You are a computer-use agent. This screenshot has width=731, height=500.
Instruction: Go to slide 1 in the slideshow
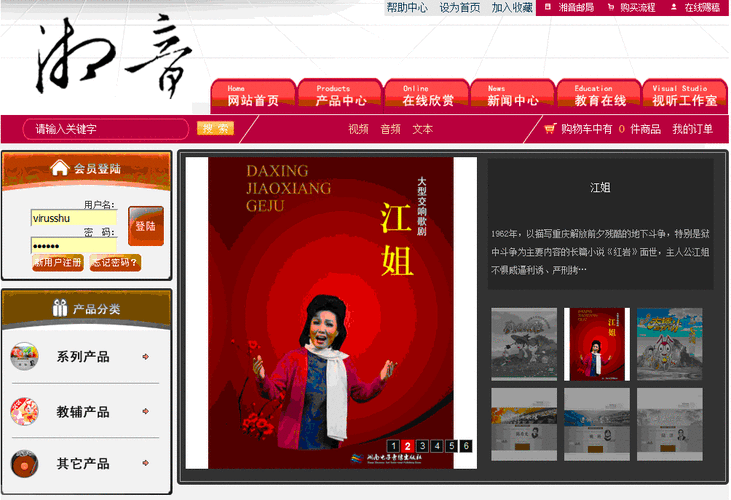click(x=393, y=446)
